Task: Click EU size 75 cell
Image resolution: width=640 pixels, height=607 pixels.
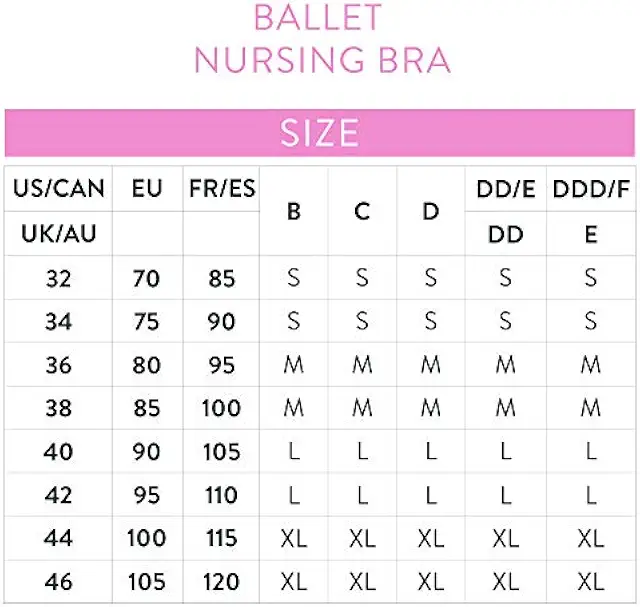Action: pyautogui.click(x=147, y=321)
